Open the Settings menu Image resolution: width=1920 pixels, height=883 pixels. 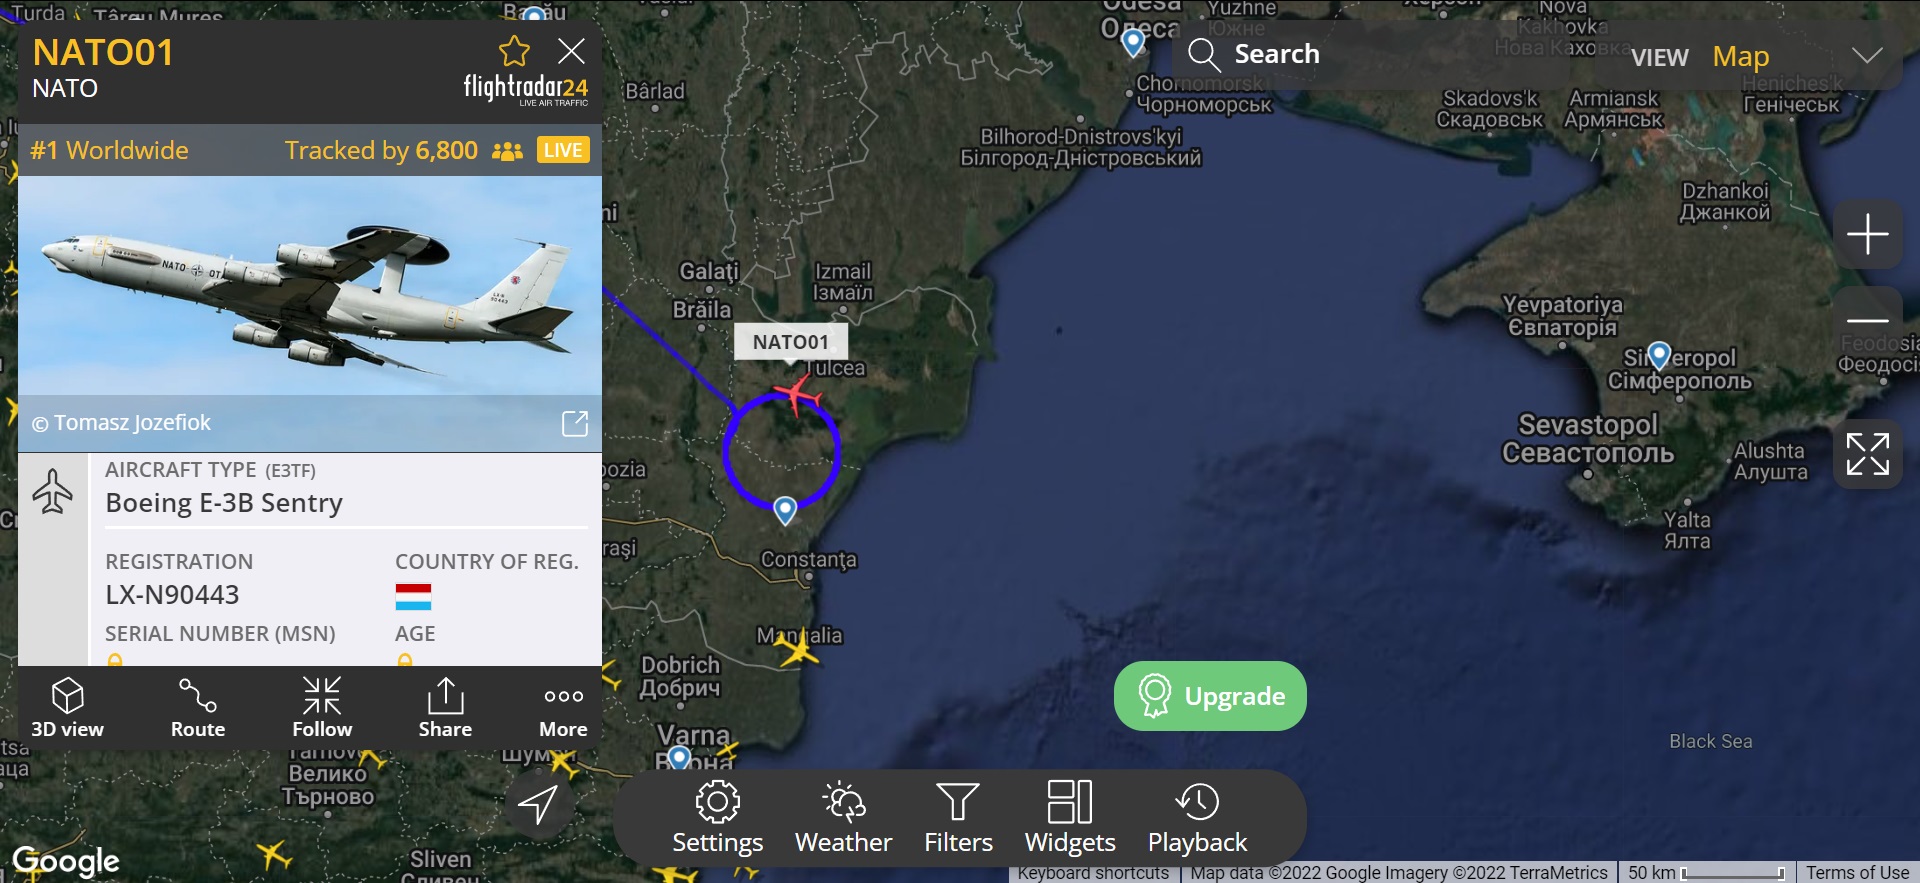coord(717,818)
